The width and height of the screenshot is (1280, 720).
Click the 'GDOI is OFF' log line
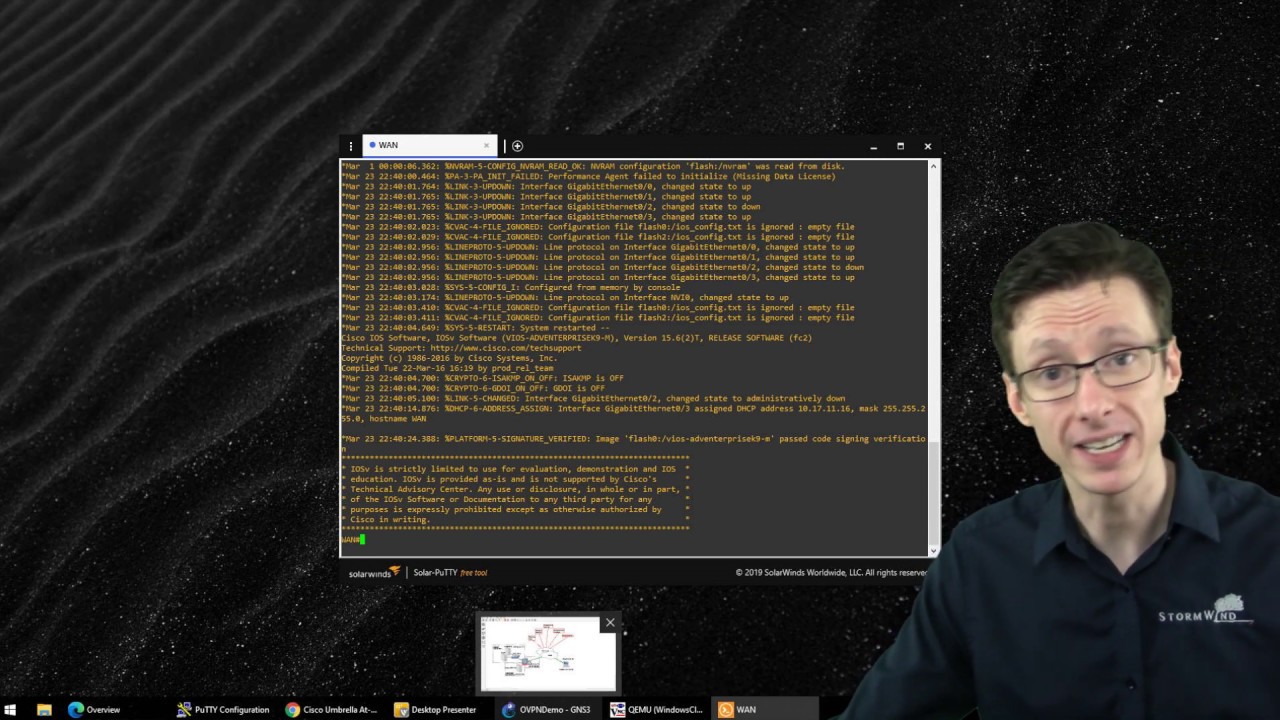[x=473, y=388]
